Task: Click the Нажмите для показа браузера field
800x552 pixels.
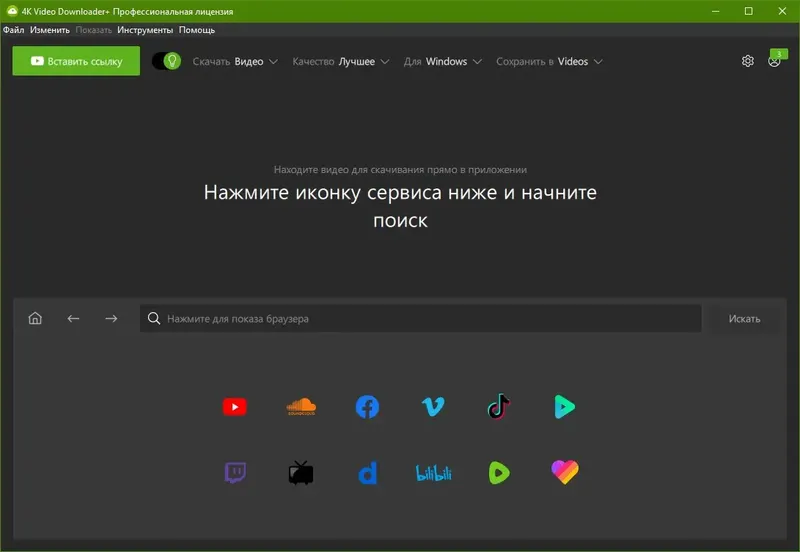Action: [x=420, y=319]
